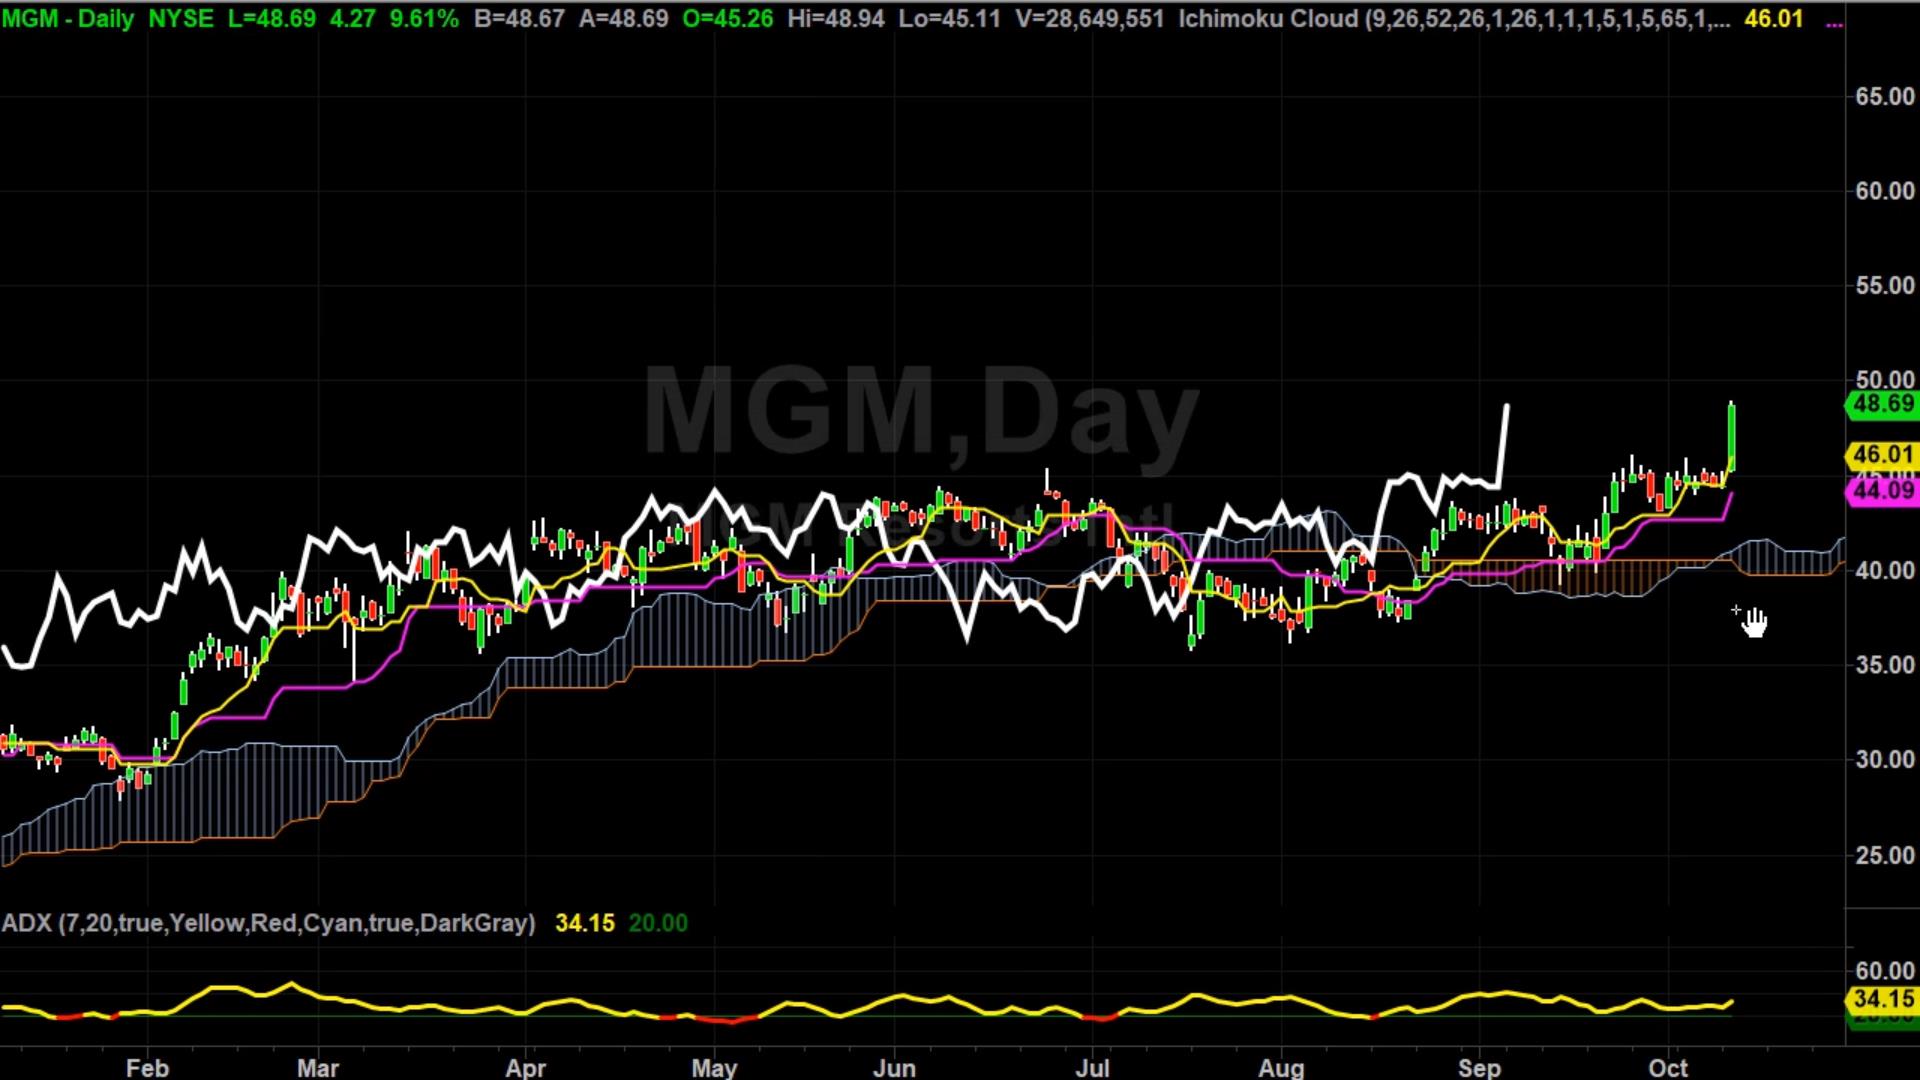Click the ADX value 34.15 in panel header
The width and height of the screenshot is (1920, 1080).
click(585, 923)
